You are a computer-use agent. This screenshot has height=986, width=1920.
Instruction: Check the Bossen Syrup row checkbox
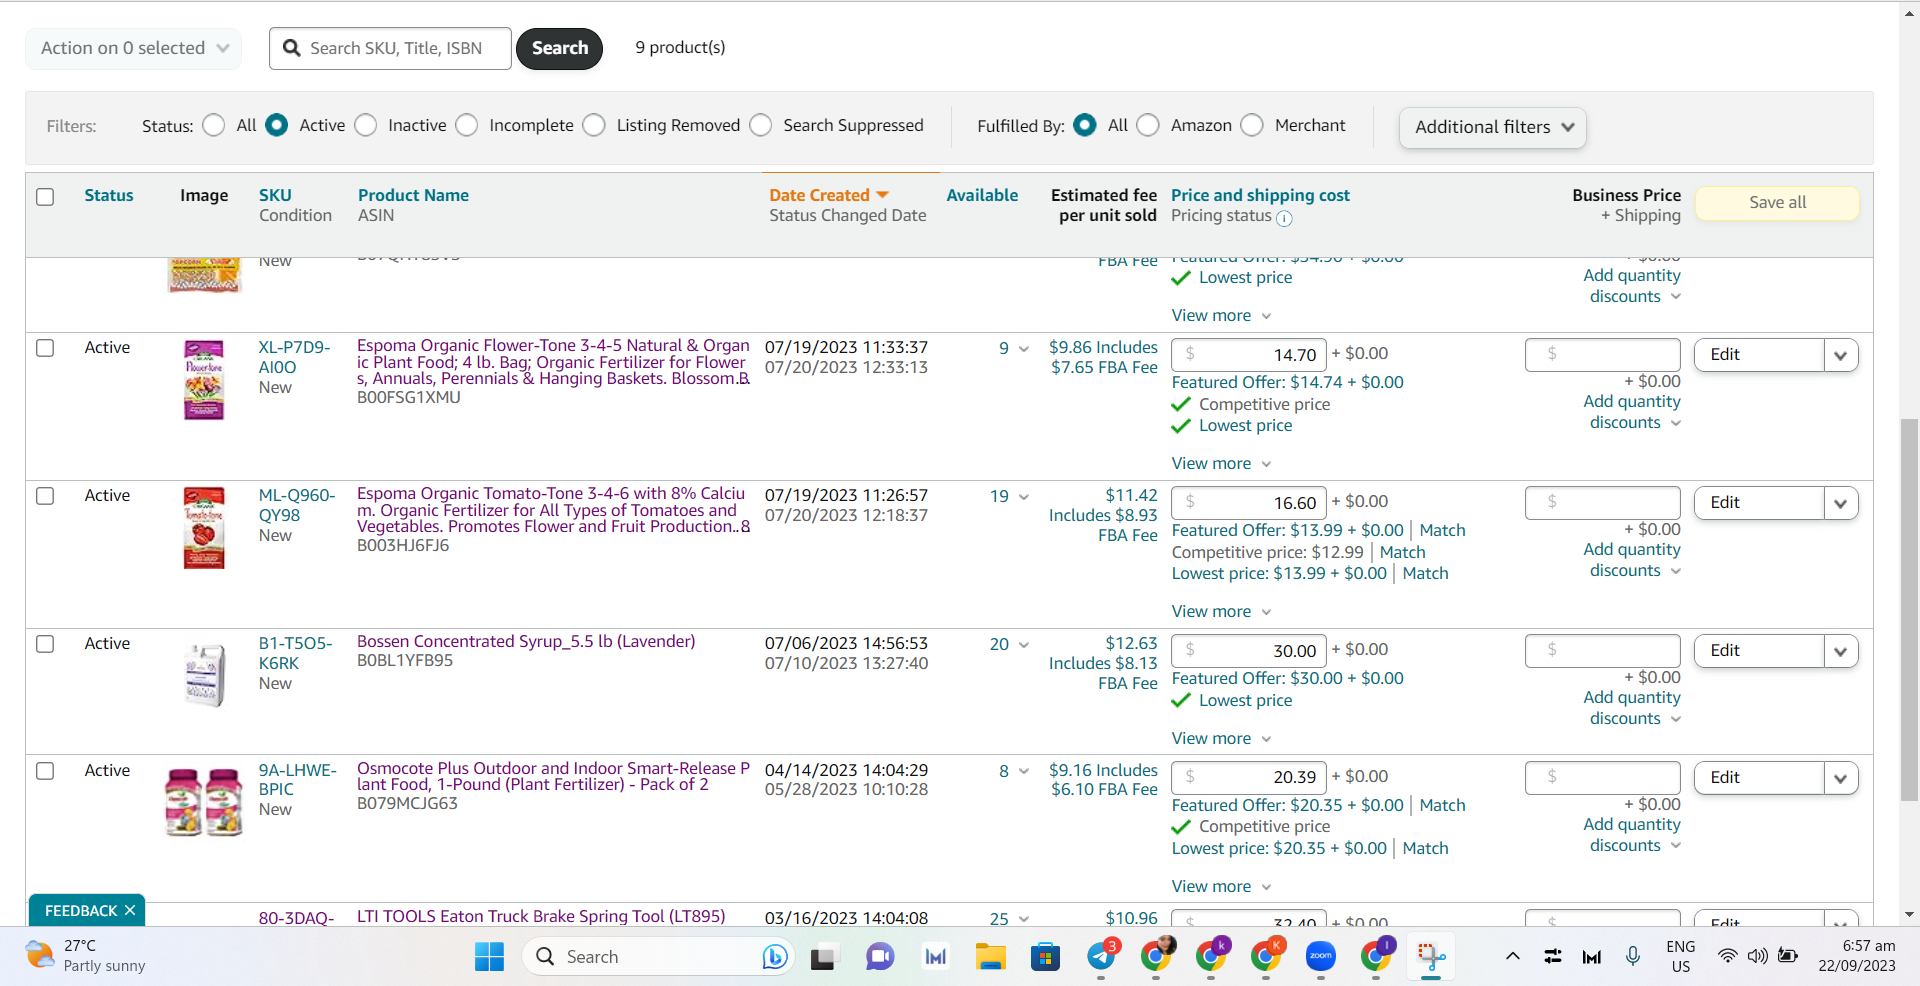45,644
